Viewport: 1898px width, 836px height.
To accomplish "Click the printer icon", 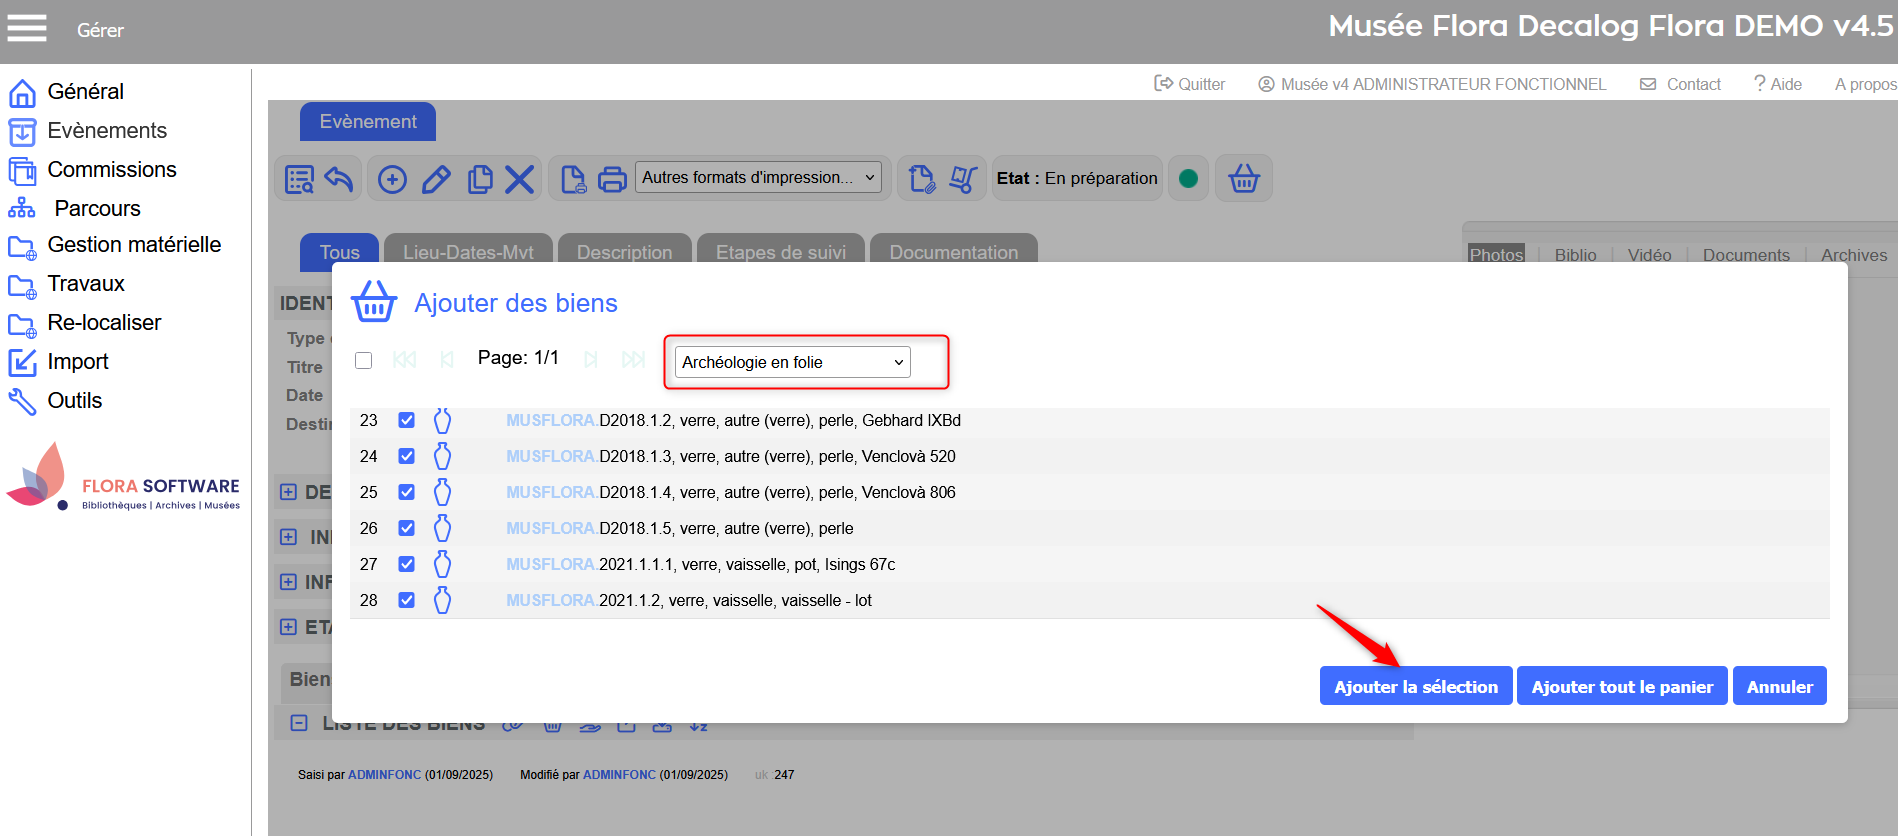I will click(x=612, y=180).
